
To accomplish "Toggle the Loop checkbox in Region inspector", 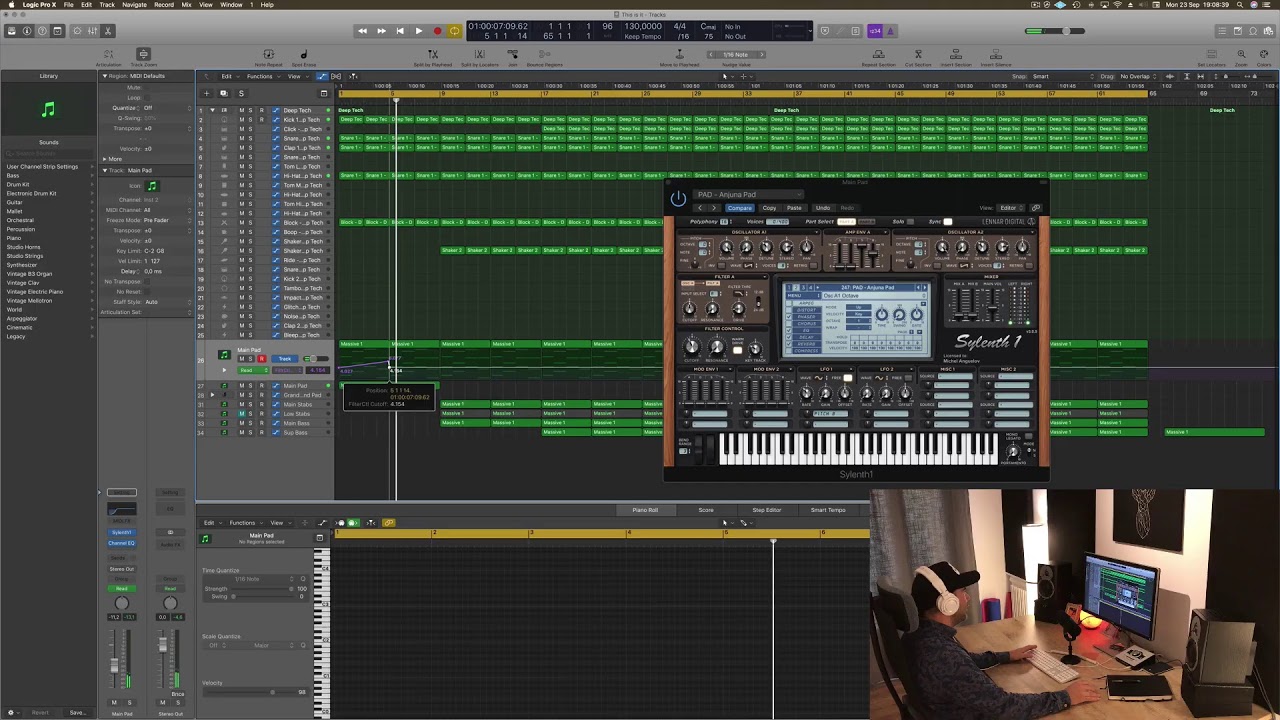I will pyautogui.click(x=147, y=97).
